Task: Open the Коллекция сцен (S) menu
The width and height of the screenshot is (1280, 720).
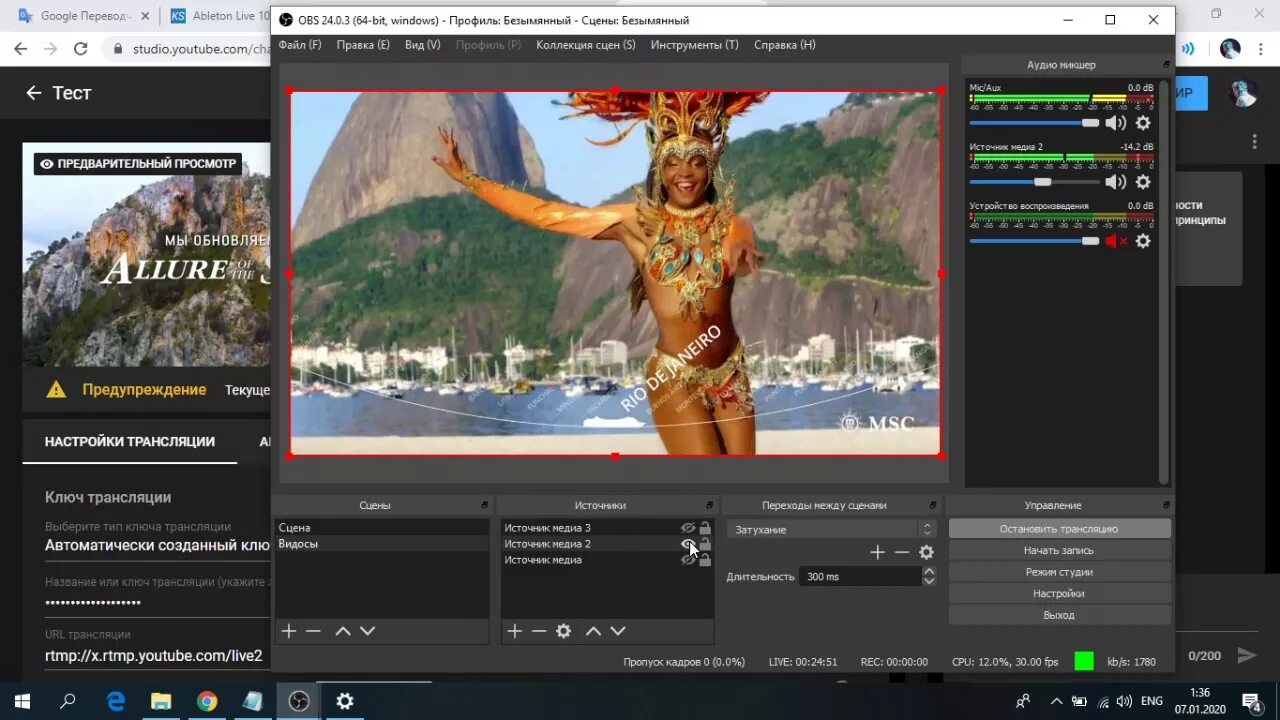Action: click(585, 45)
